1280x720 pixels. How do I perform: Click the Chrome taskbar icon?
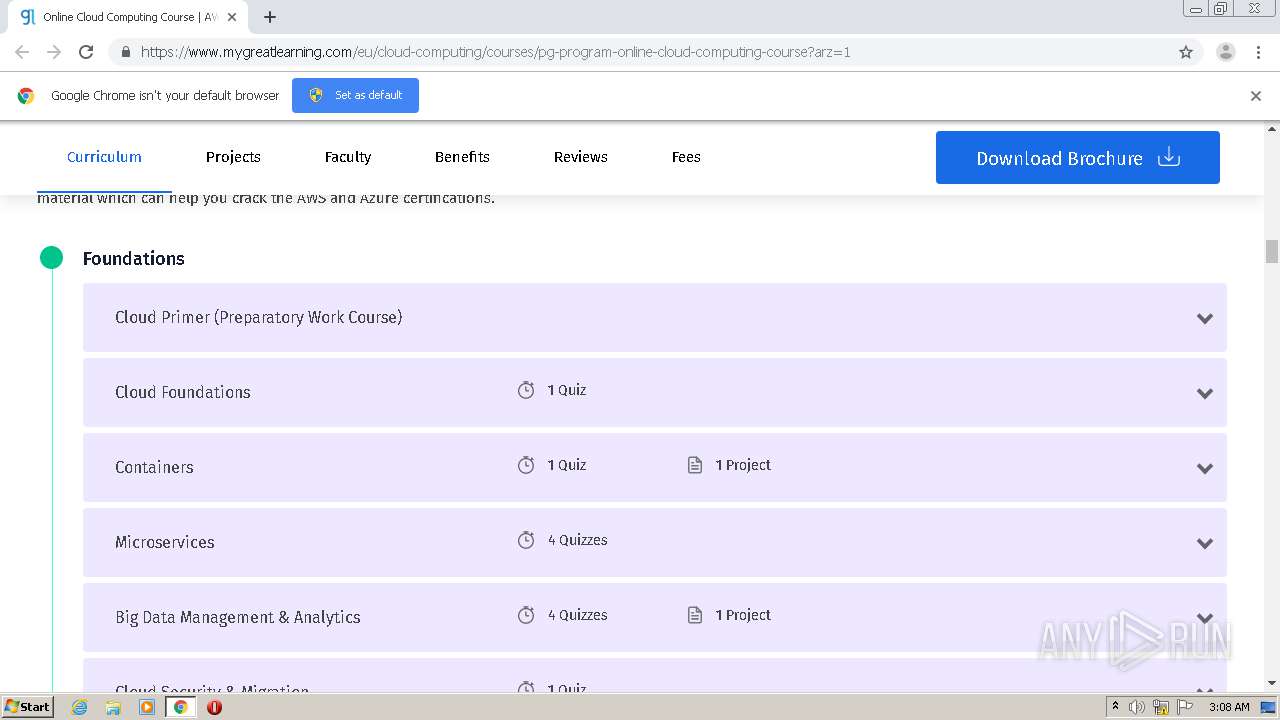point(180,707)
